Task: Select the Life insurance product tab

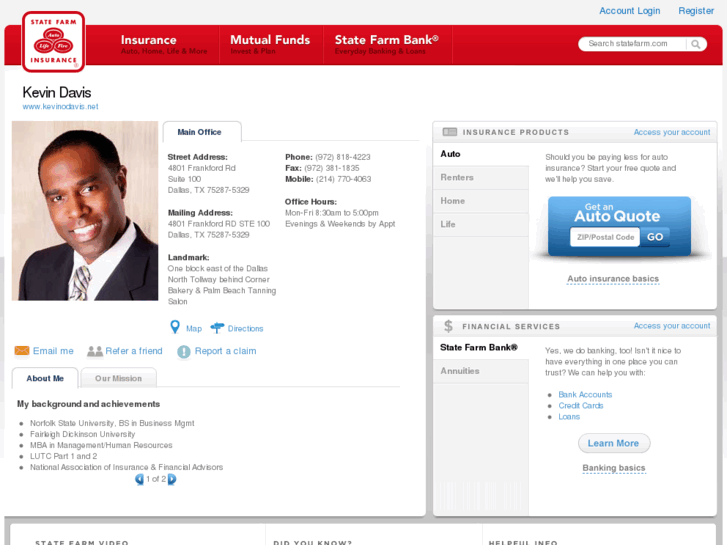Action: 481,224
